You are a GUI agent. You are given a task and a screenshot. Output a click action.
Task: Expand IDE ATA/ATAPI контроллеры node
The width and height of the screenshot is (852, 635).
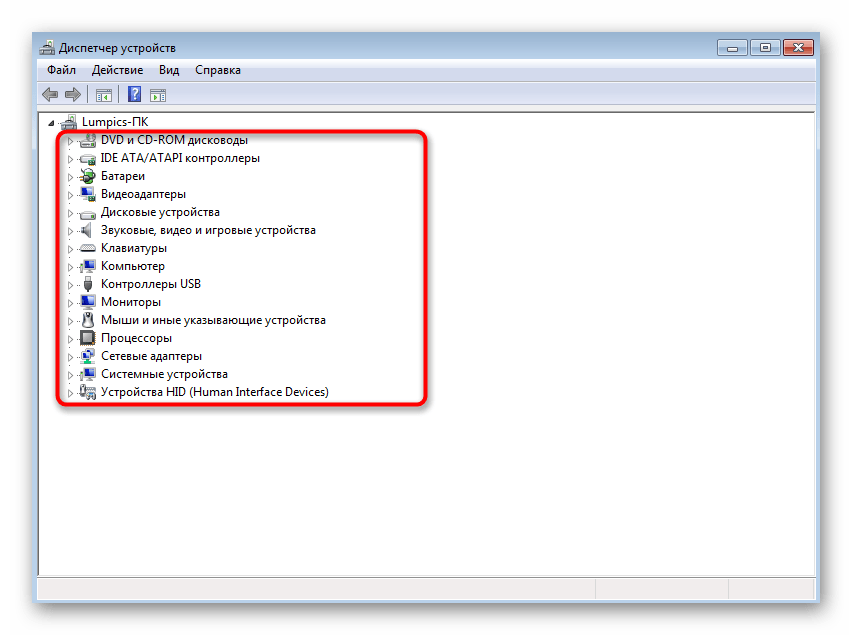70,159
